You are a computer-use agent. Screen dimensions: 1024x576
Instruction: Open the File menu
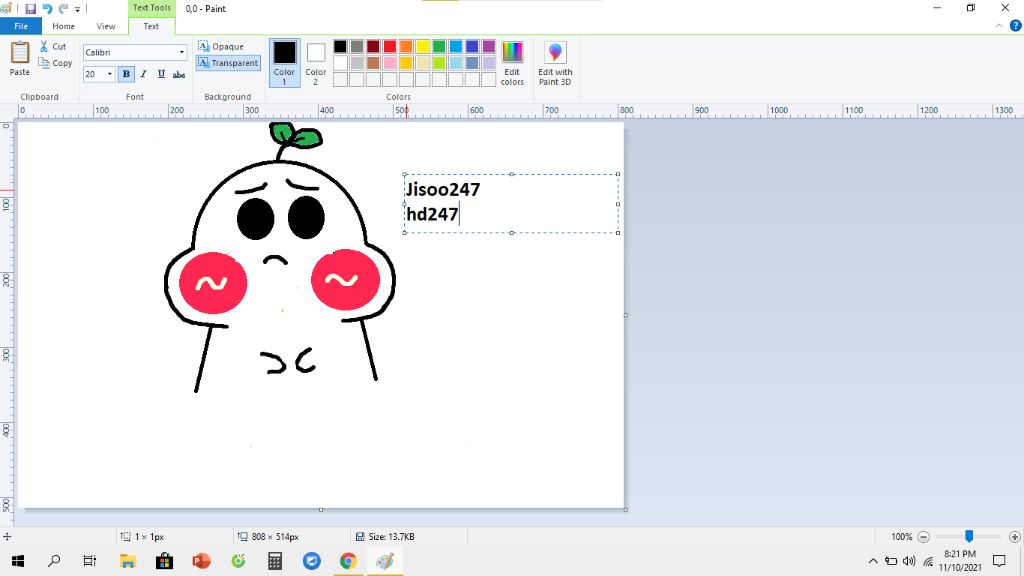[21, 26]
